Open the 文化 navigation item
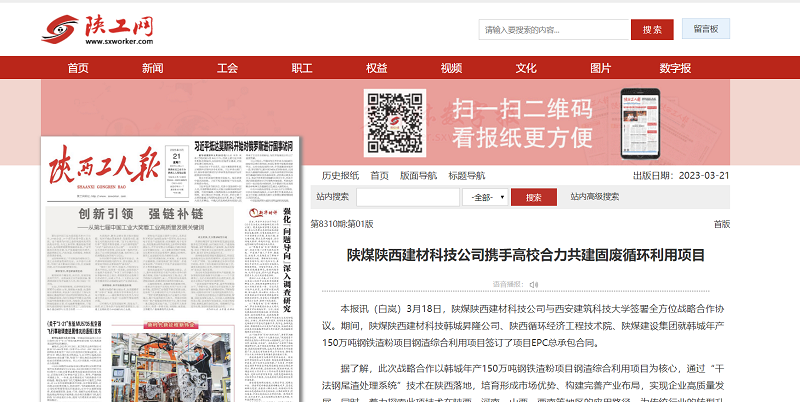Image resolution: width=800 pixels, height=402 pixels. [526, 68]
